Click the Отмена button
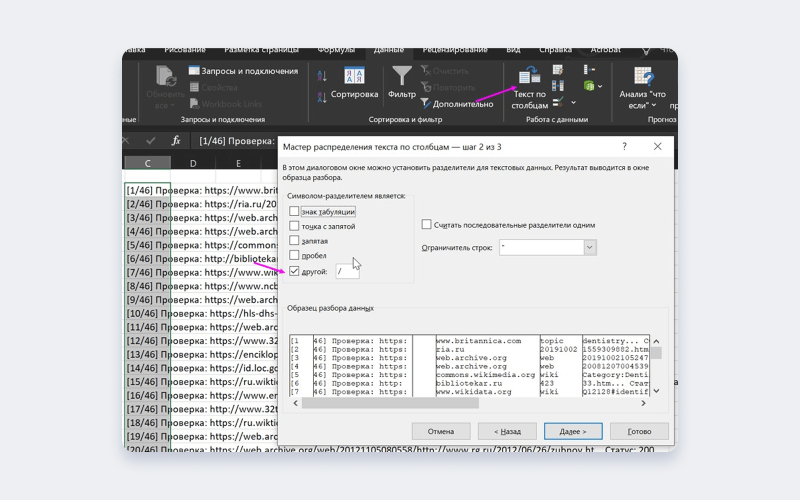800x500 pixels. [441, 431]
